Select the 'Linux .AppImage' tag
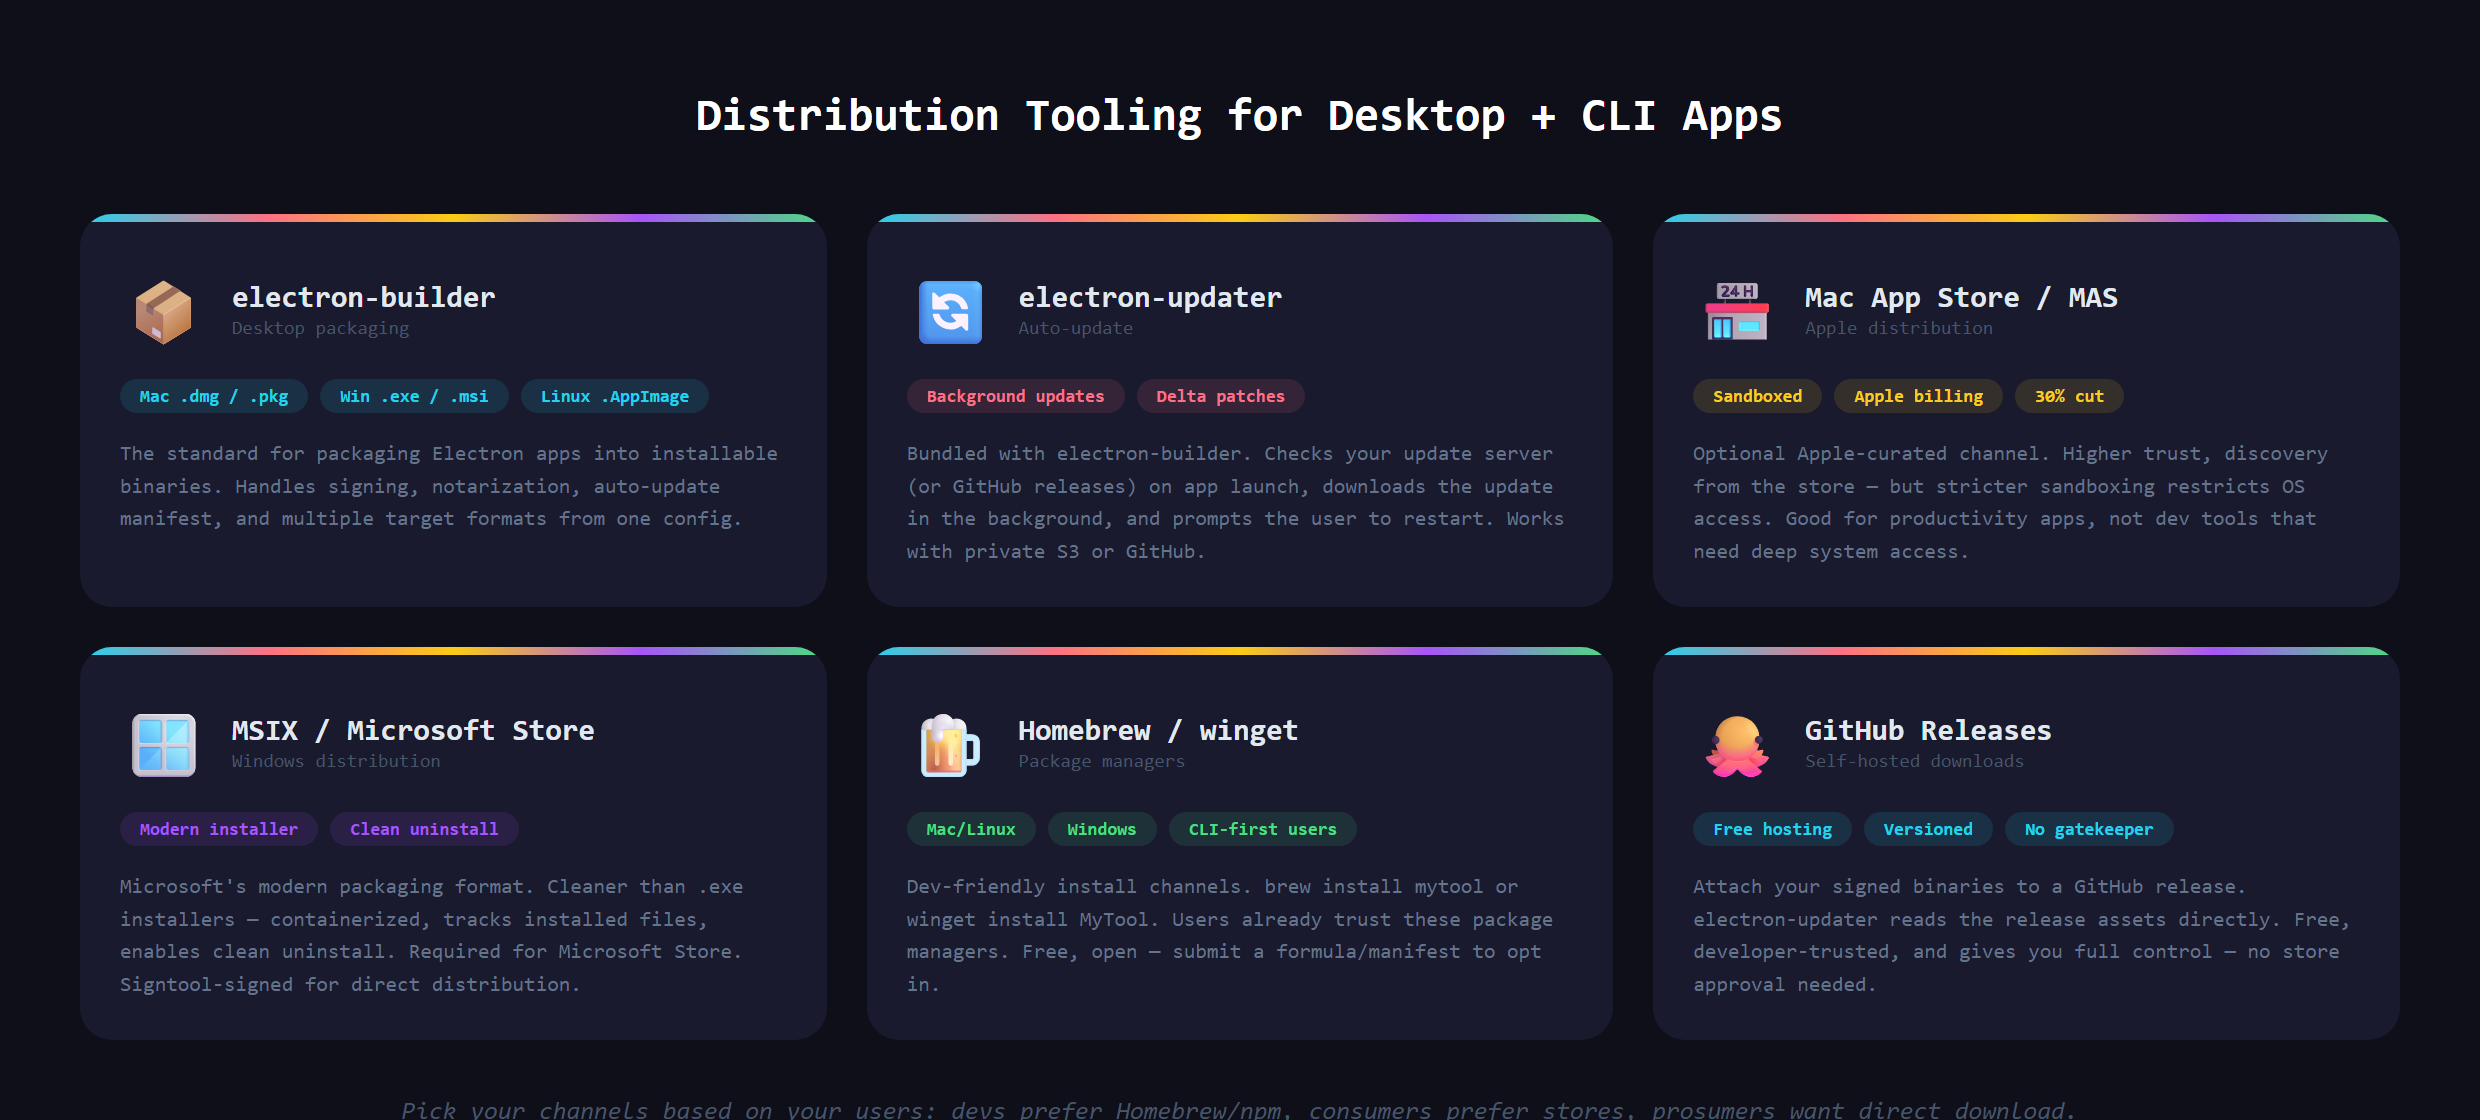Screen dimensions: 2480x1120 point(615,396)
